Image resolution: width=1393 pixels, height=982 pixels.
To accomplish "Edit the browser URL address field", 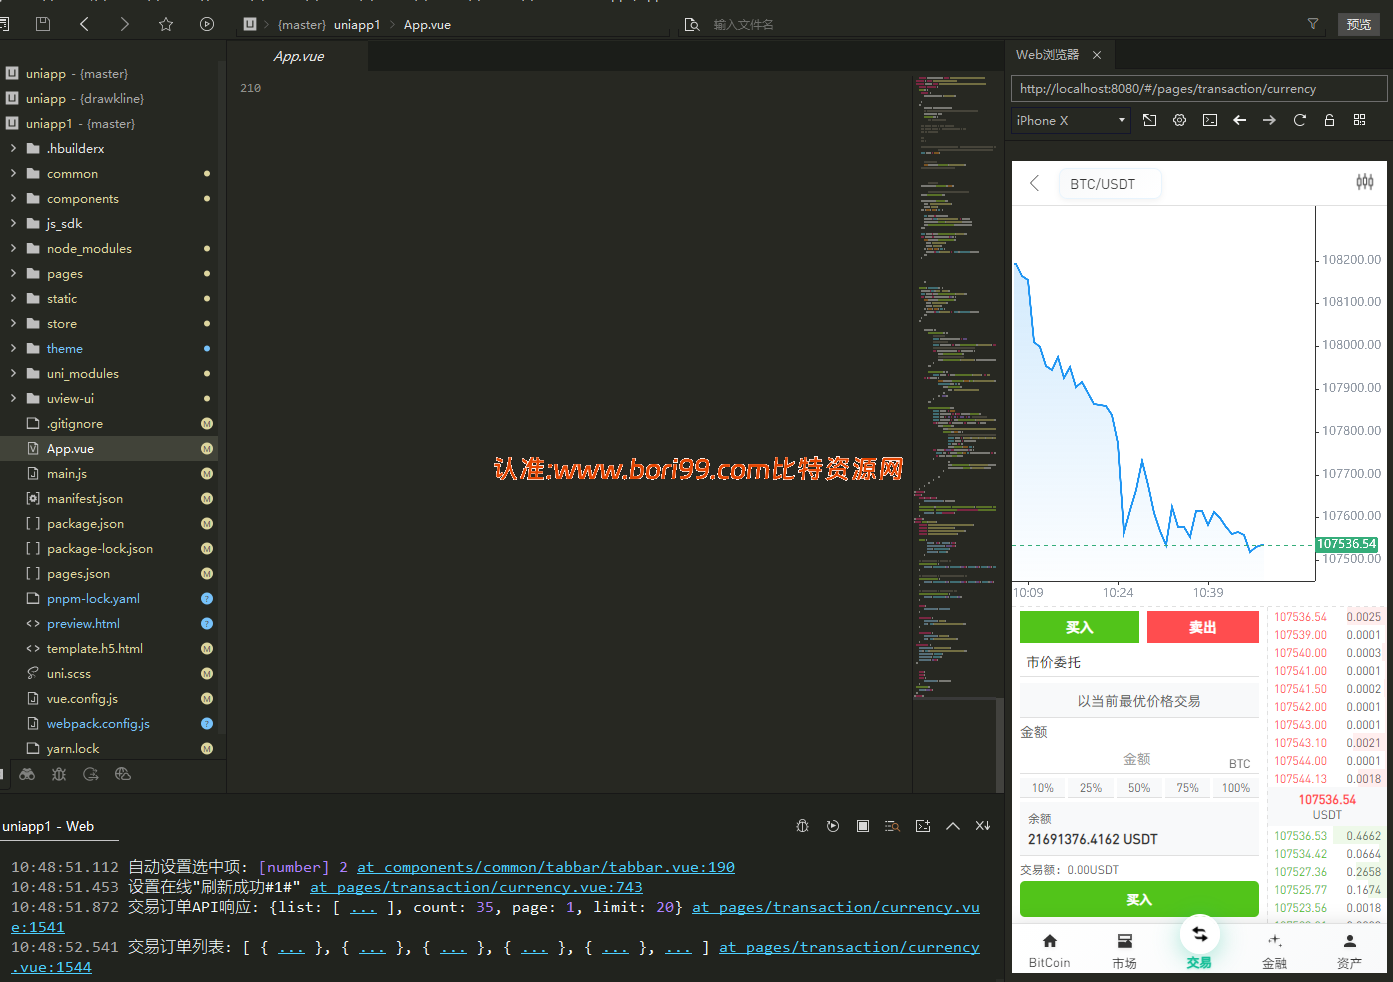I will coord(1199,89).
